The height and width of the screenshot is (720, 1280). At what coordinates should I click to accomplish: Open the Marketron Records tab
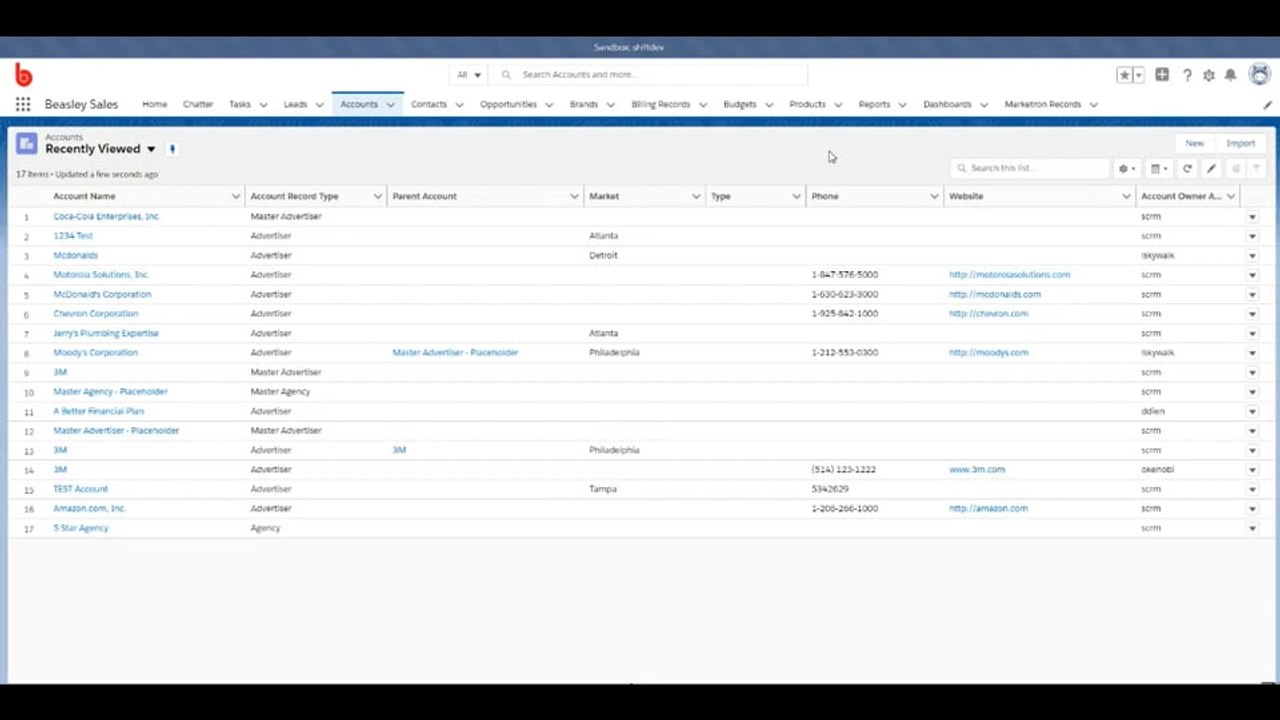coord(1043,104)
